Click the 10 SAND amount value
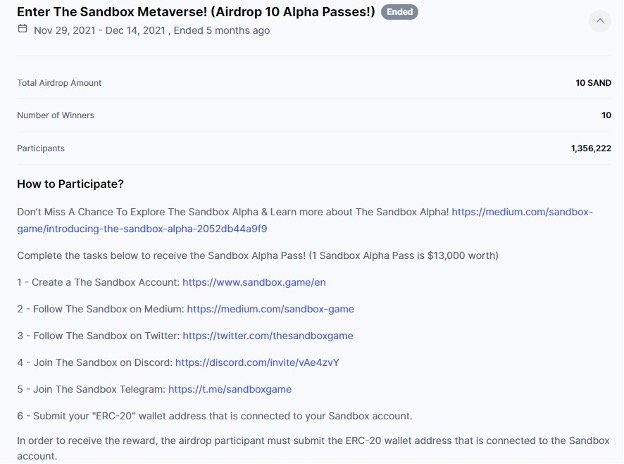This screenshot has width=624, height=464. pos(593,83)
